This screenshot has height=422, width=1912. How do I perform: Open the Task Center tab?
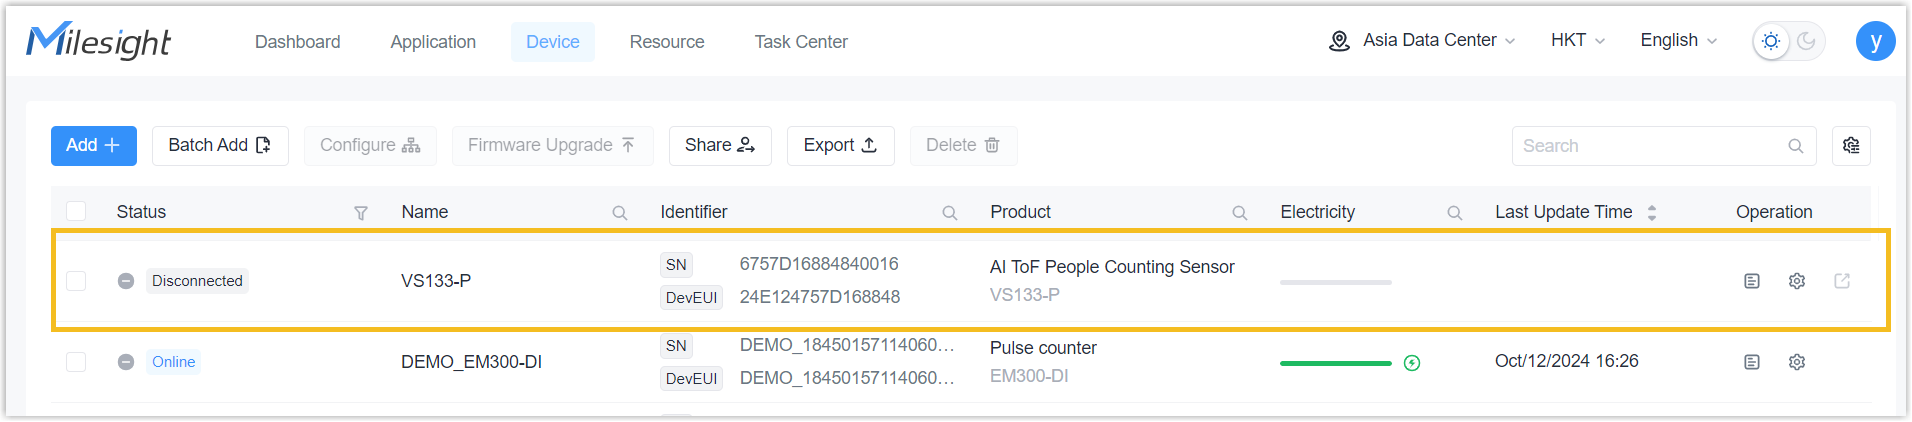[x=801, y=42]
